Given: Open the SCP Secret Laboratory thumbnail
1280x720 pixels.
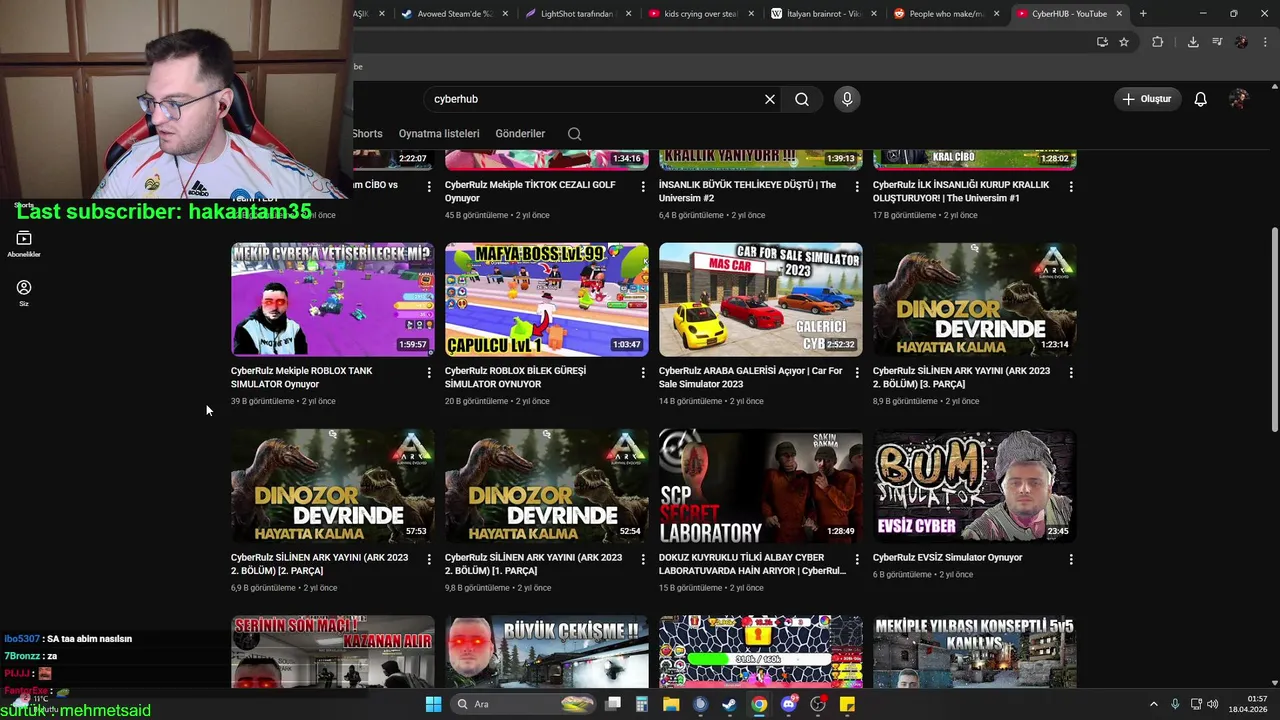Looking at the screenshot, I should click(760, 486).
